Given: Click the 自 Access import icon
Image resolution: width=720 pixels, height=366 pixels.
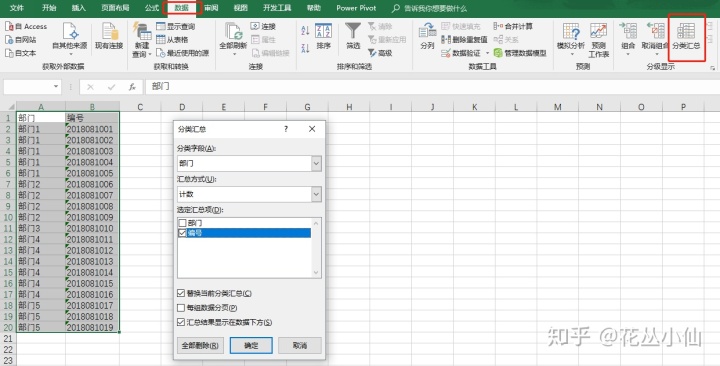Looking at the screenshot, I should coord(9,27).
